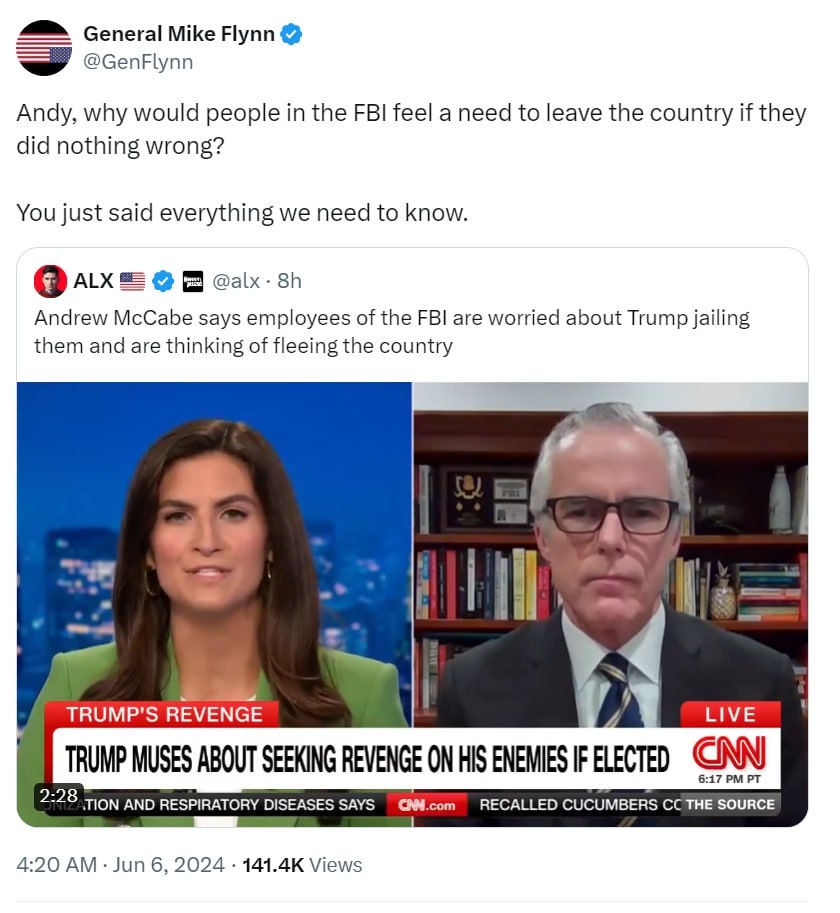The height and width of the screenshot is (913, 840).
Task: Click the ALX display name
Action: pyautogui.click(x=93, y=281)
